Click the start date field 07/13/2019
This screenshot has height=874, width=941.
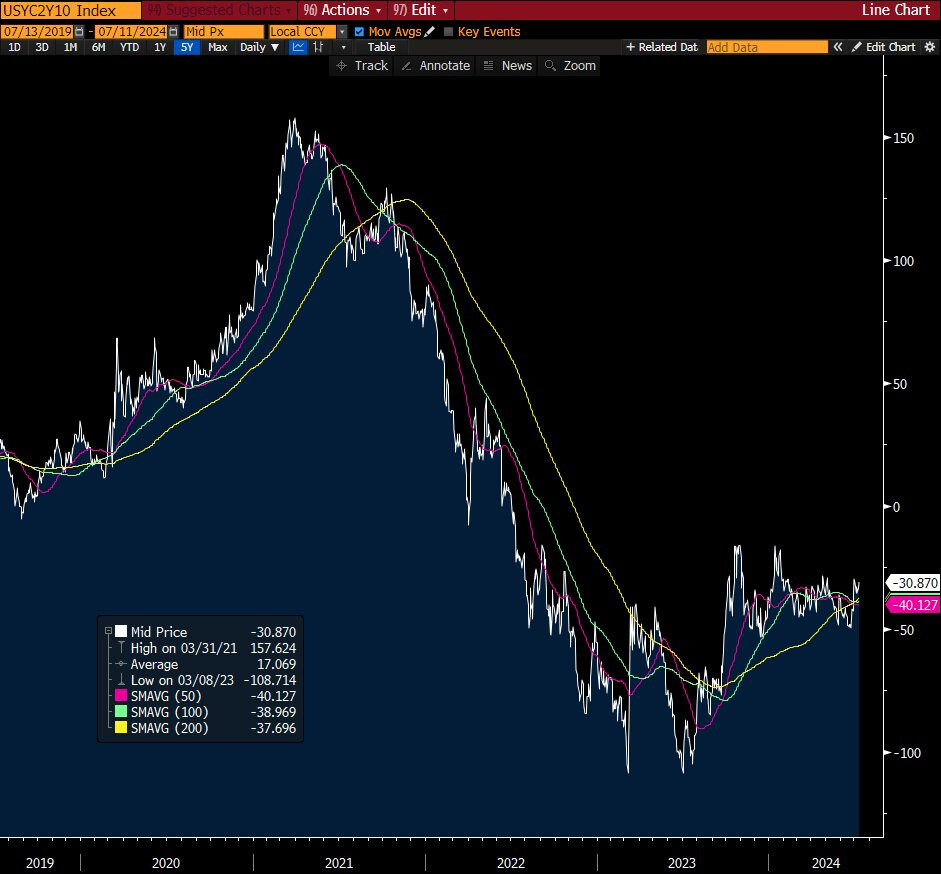click(x=37, y=31)
